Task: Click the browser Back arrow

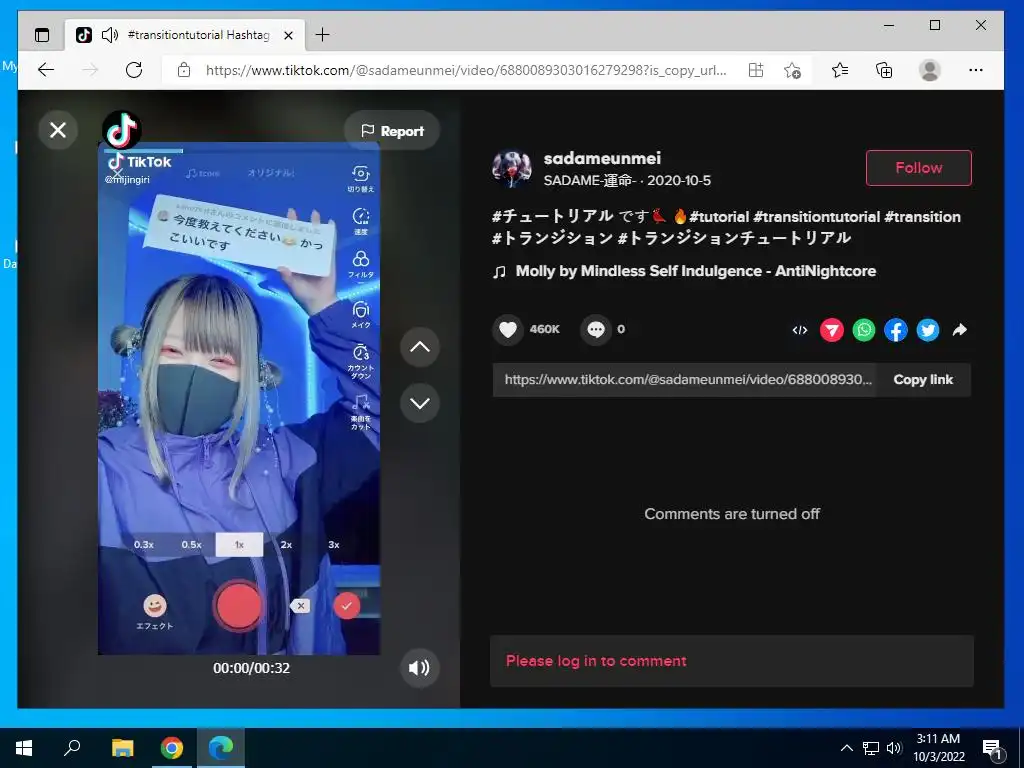Action: [x=46, y=70]
